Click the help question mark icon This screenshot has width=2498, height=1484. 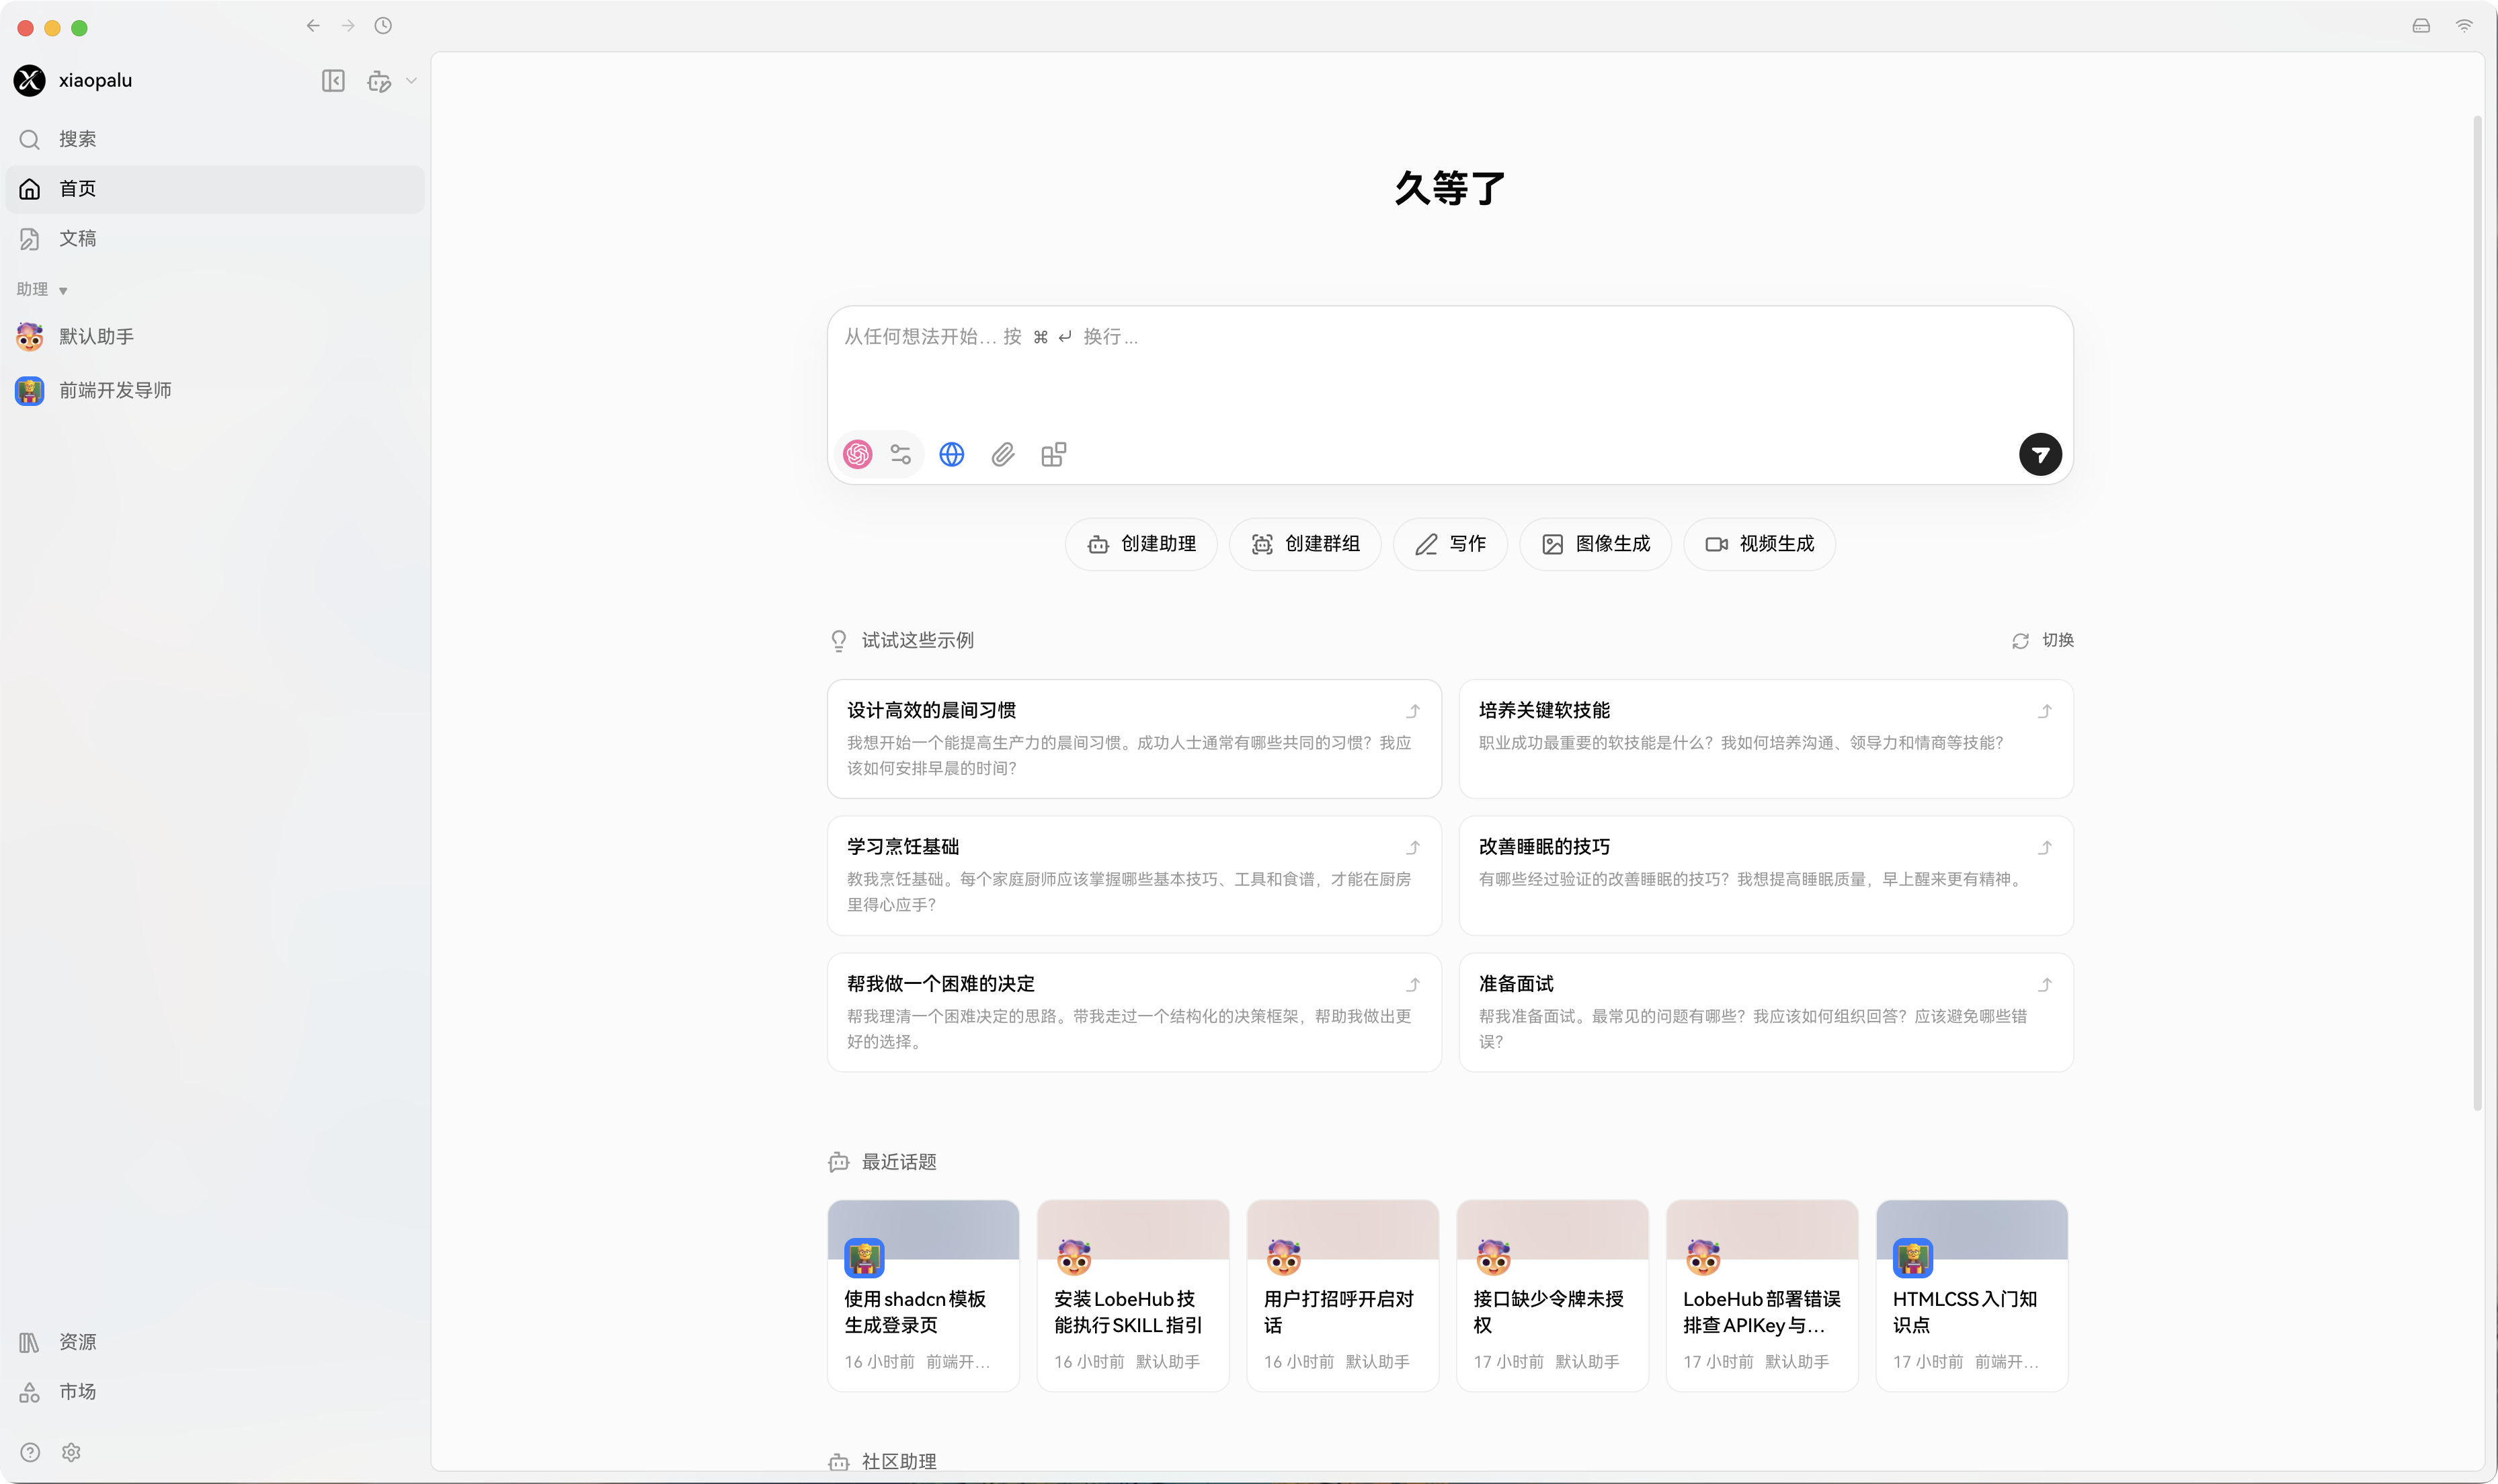point(30,1452)
